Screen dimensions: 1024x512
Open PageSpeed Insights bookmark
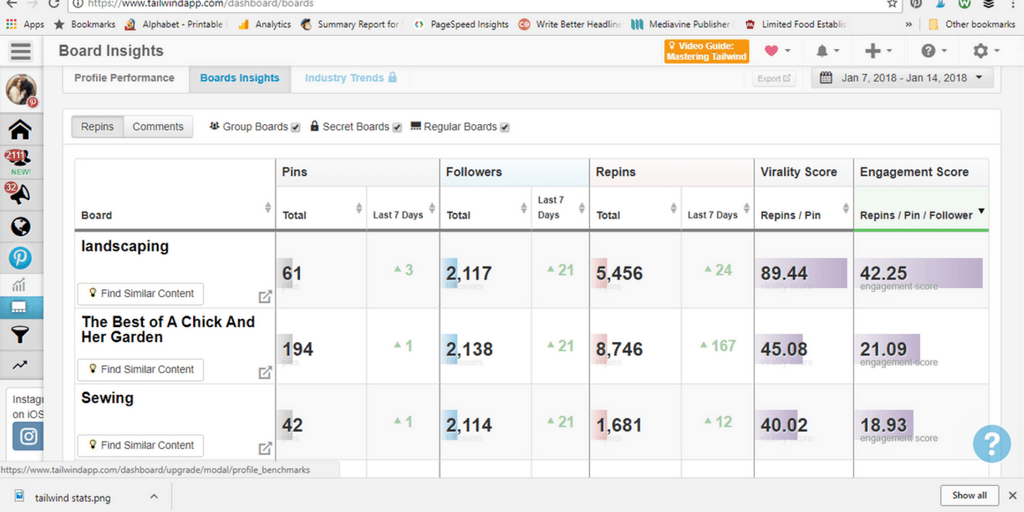[x=461, y=24]
